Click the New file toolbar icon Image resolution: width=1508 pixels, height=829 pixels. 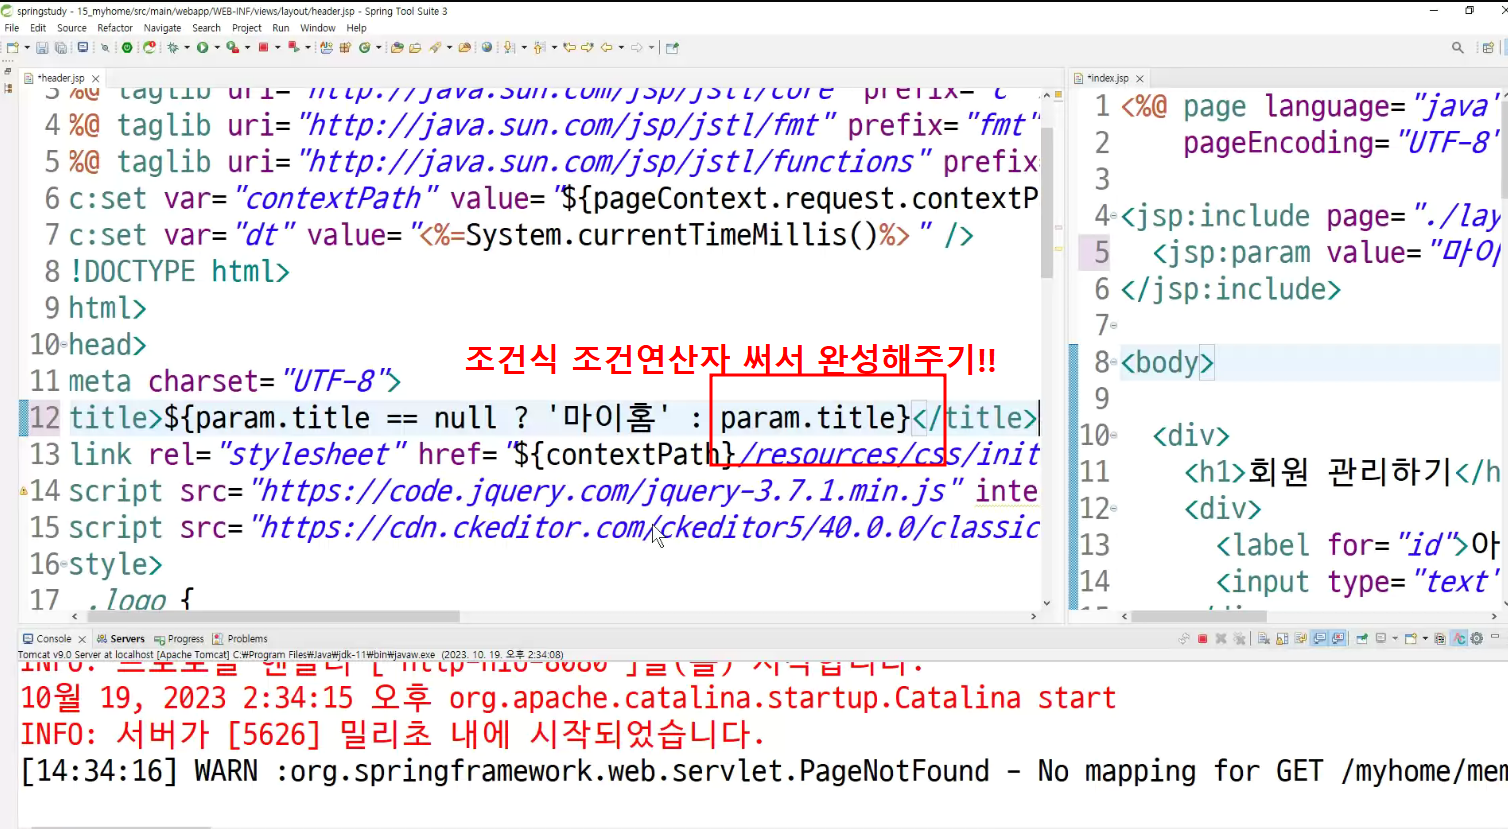tap(12, 47)
